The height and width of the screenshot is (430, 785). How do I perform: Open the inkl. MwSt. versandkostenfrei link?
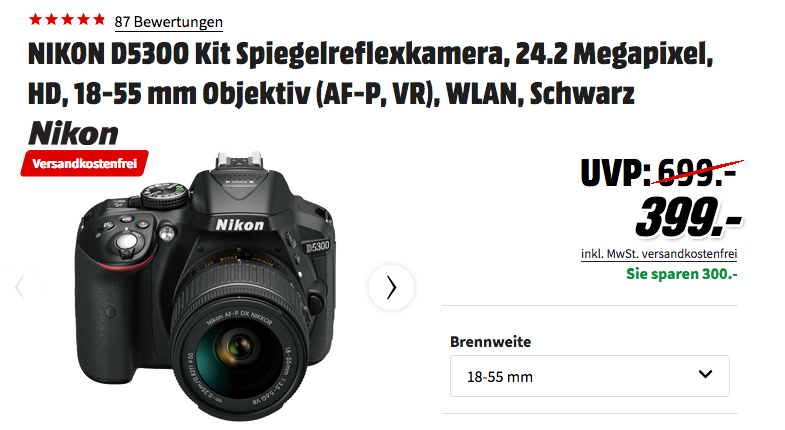[x=659, y=254]
